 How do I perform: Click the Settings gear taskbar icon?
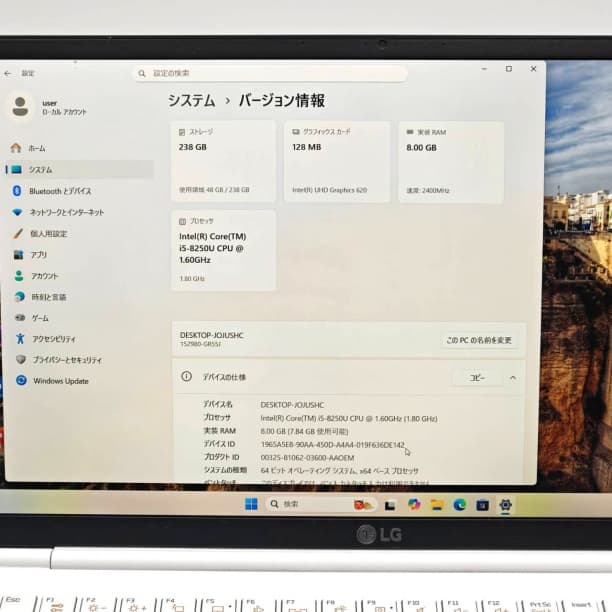tap(505, 505)
